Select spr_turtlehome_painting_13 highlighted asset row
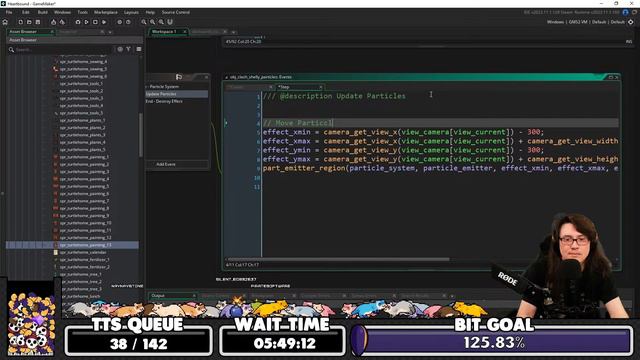Screen dimensions: 640x360 coord(72,245)
